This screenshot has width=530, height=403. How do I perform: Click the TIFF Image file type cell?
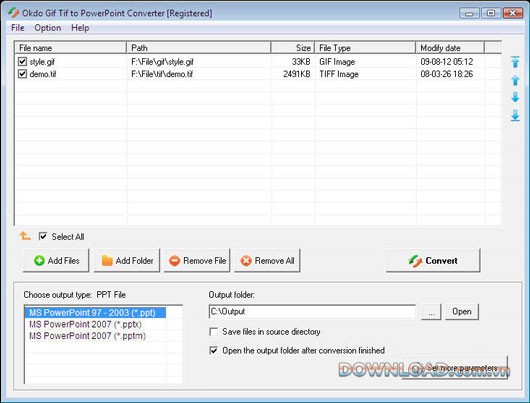point(339,74)
